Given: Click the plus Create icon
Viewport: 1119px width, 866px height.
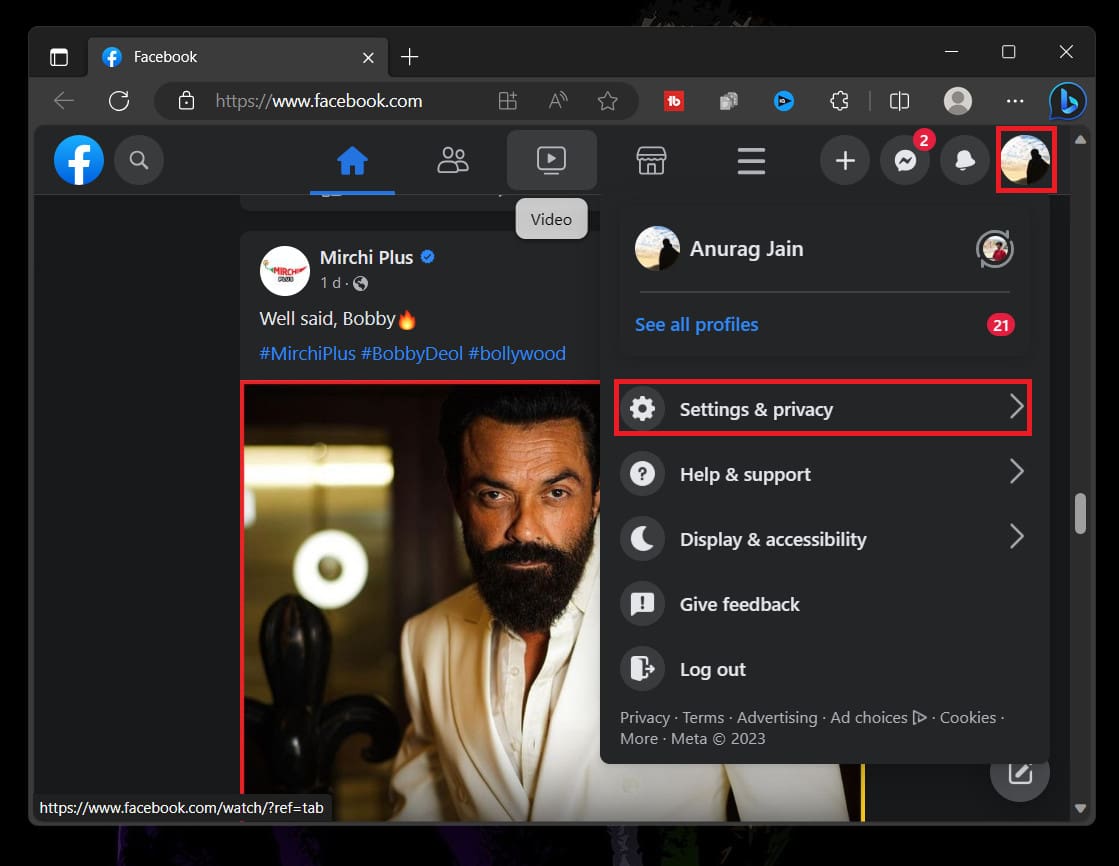Looking at the screenshot, I should coord(845,161).
